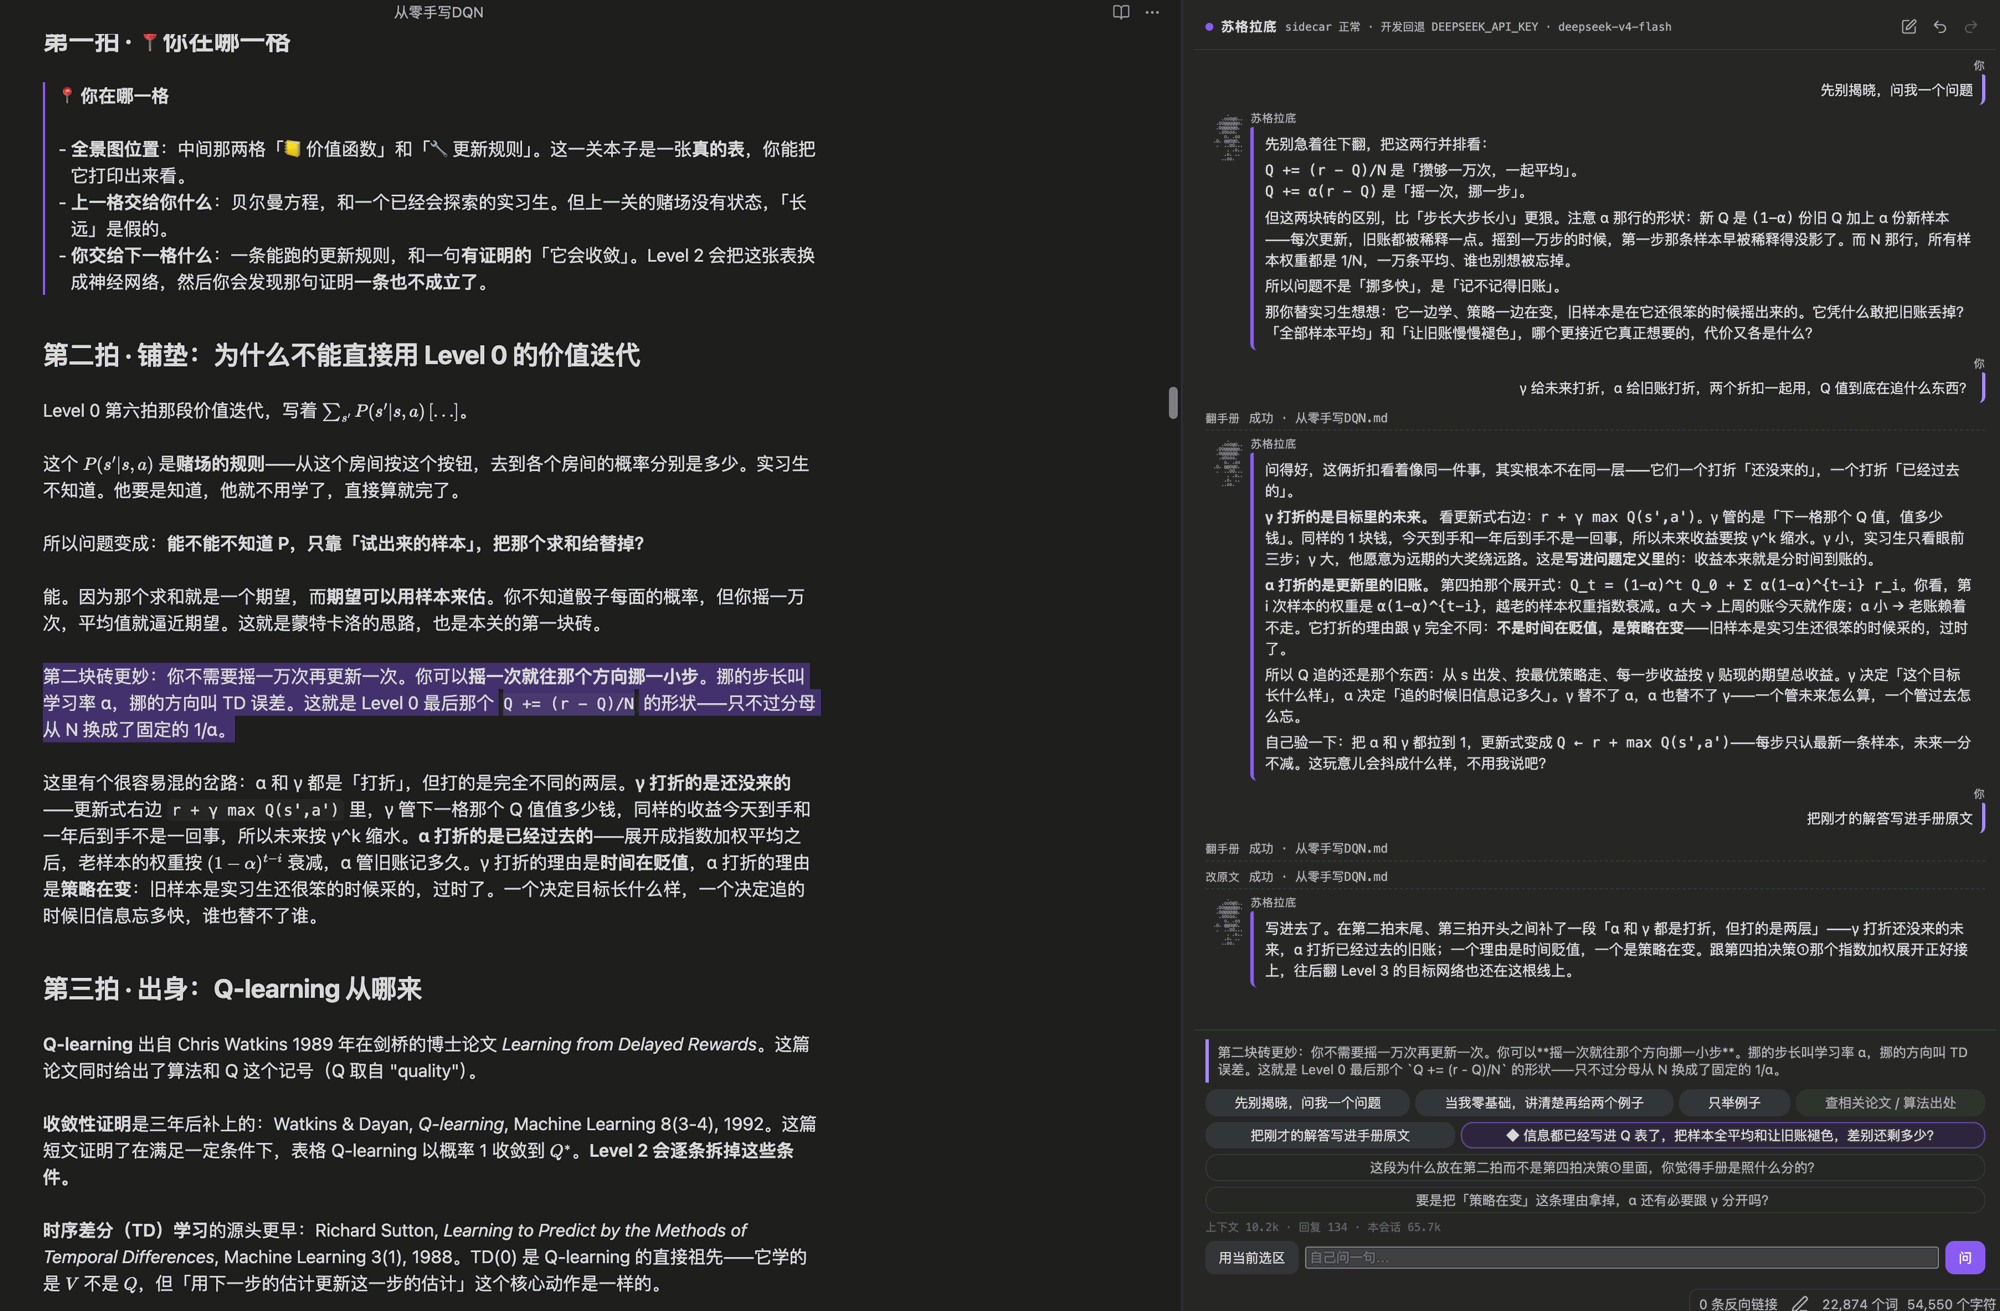The image size is (2000, 1311).
Task: Click the pencil edit icon in status bar
Action: (1800, 1303)
